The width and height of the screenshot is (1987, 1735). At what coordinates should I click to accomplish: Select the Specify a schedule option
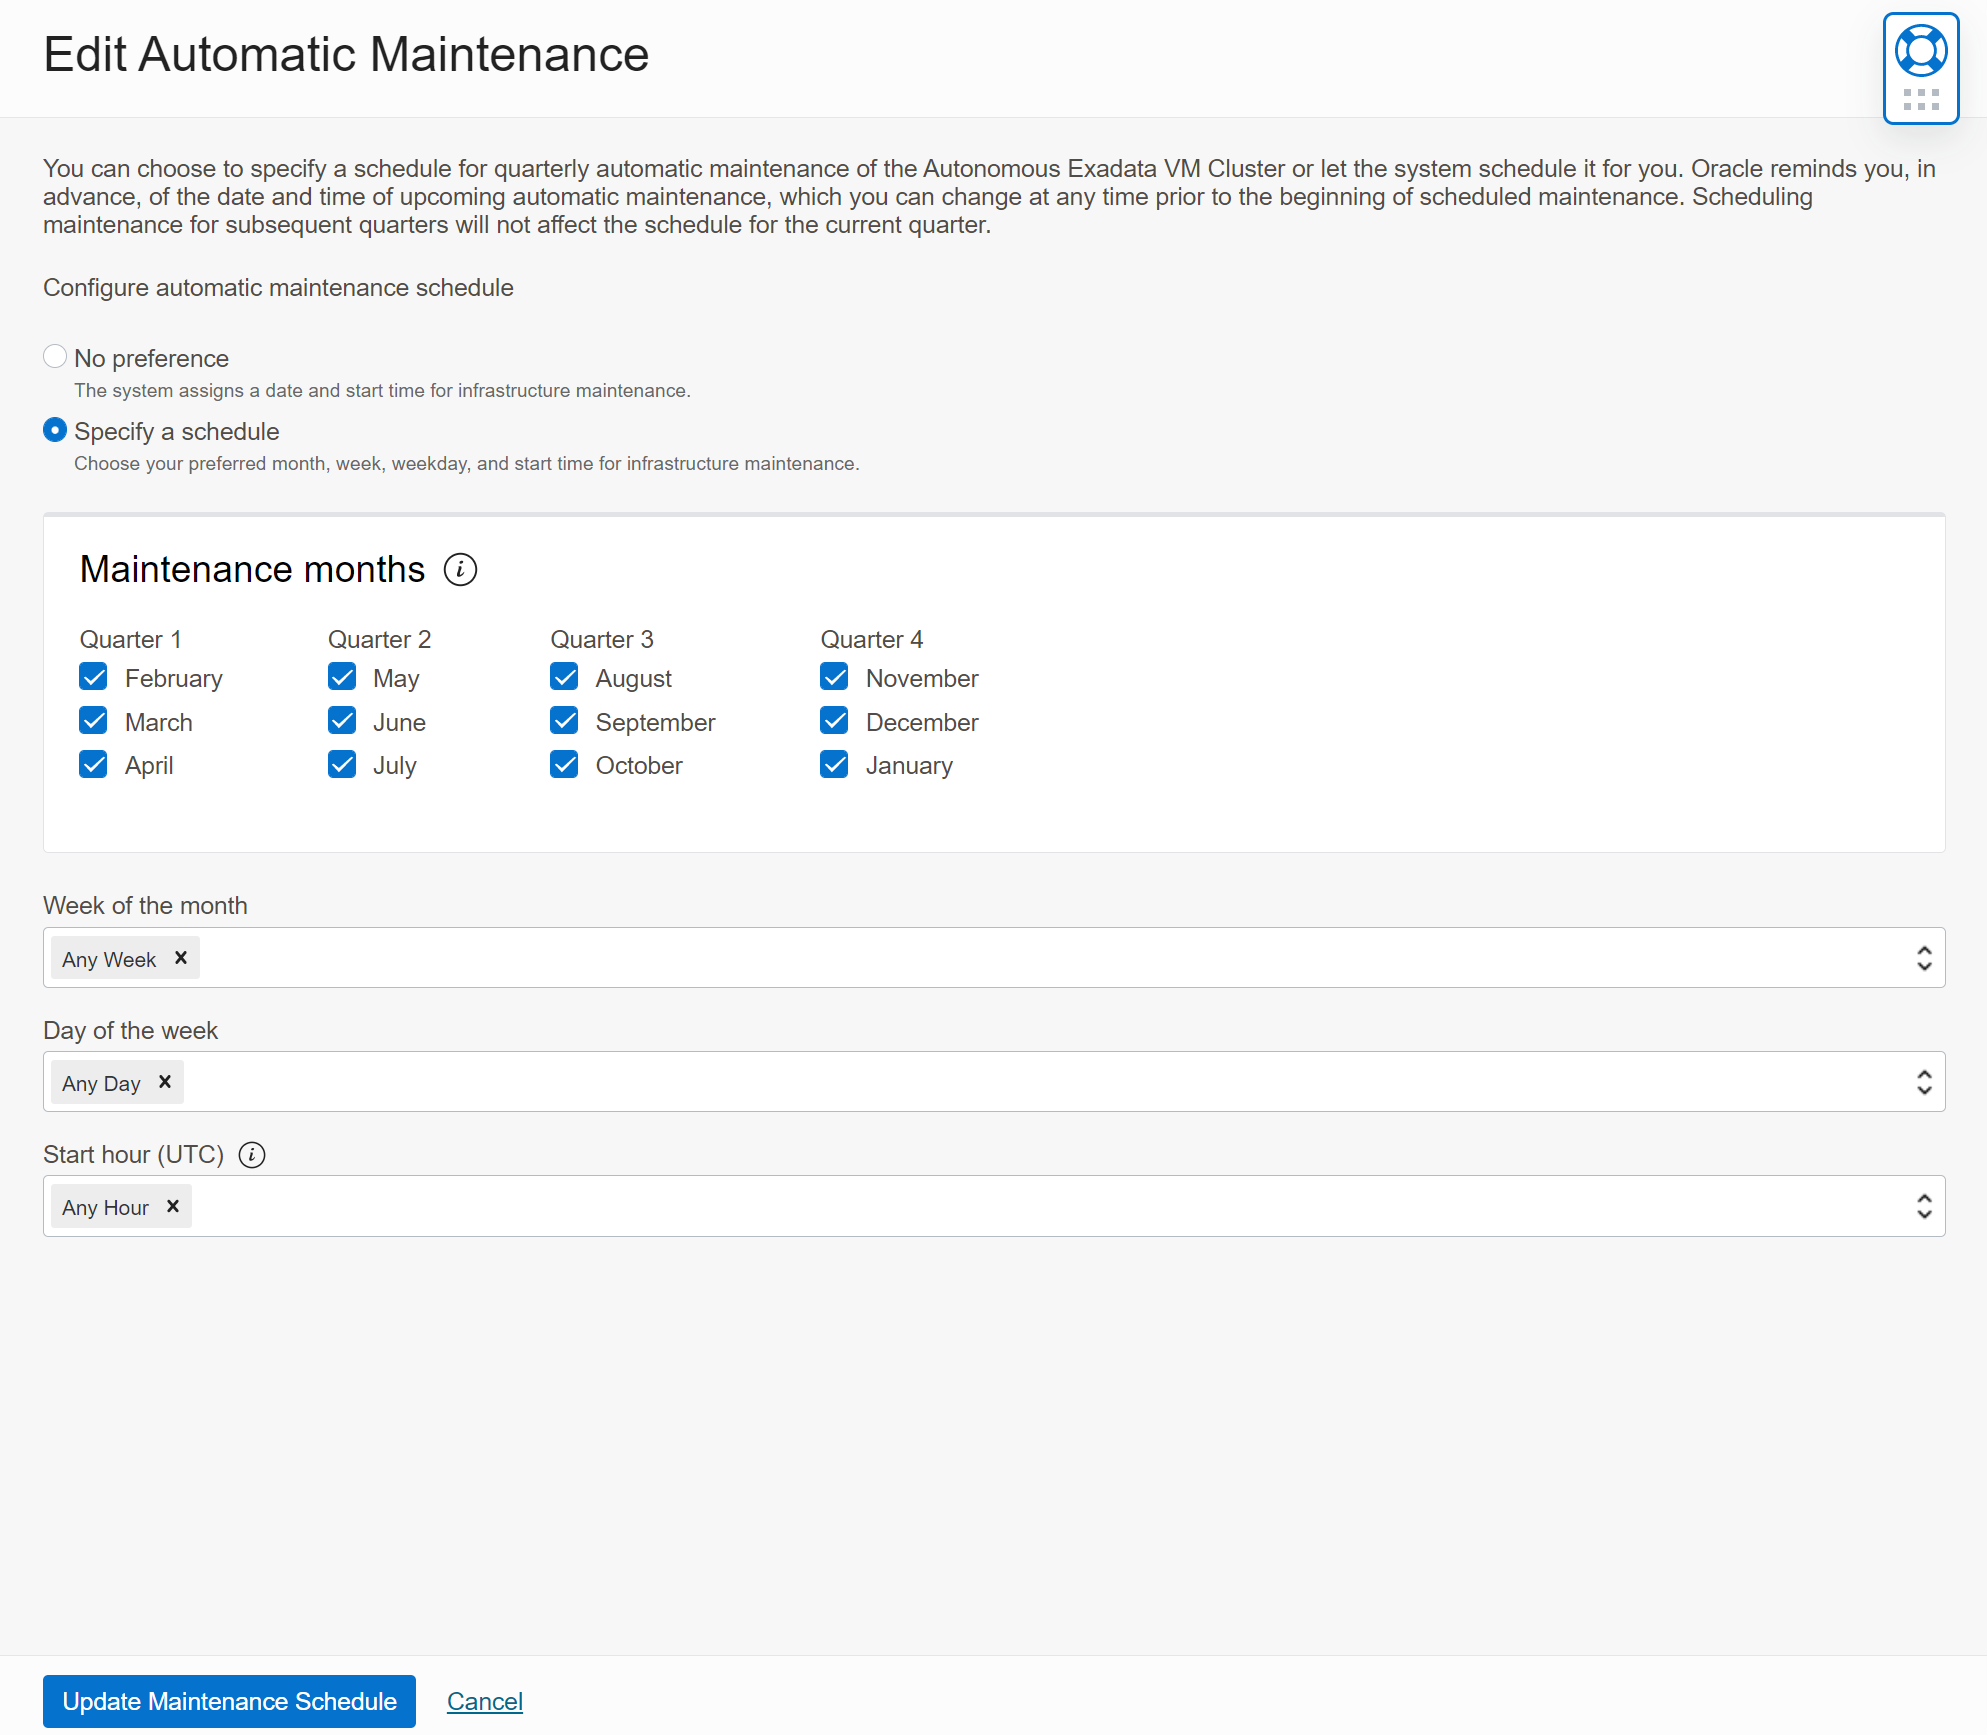click(55, 431)
